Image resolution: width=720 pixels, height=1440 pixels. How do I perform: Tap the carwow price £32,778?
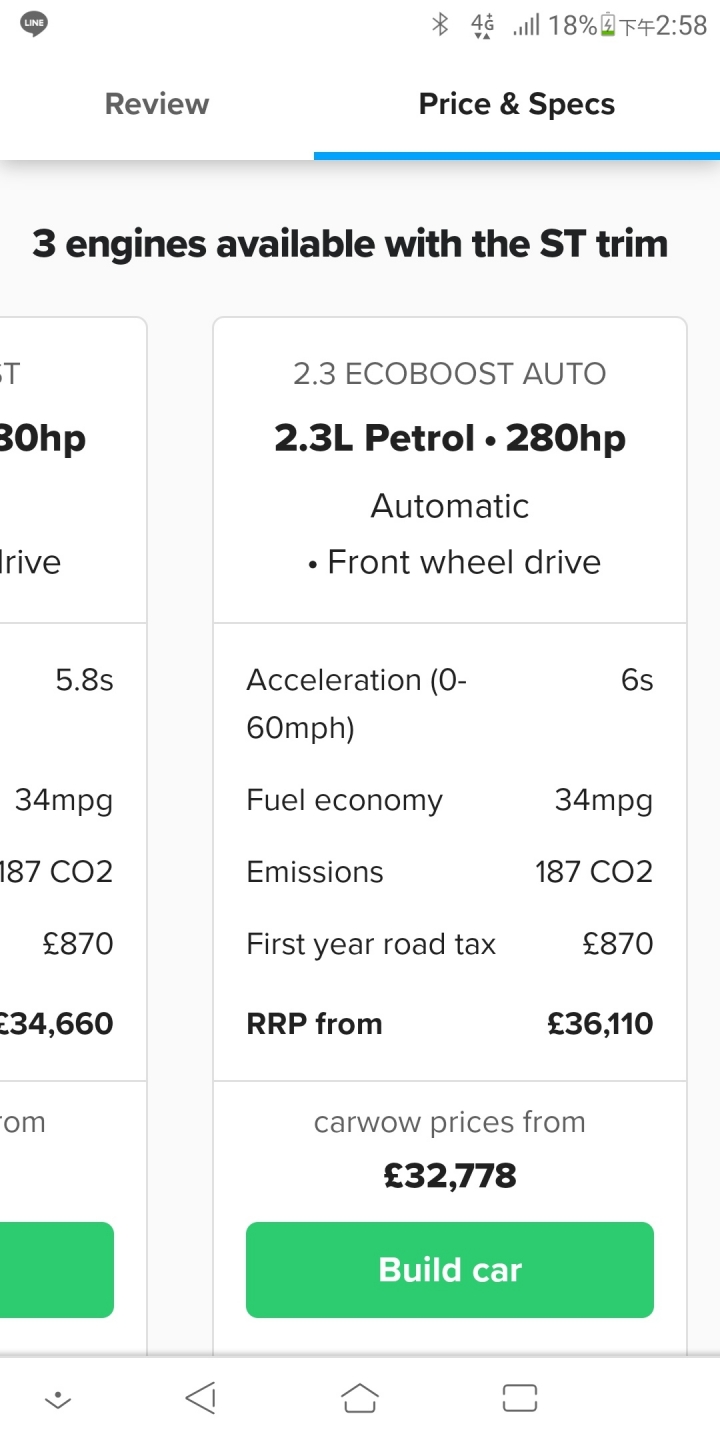[x=450, y=1175]
